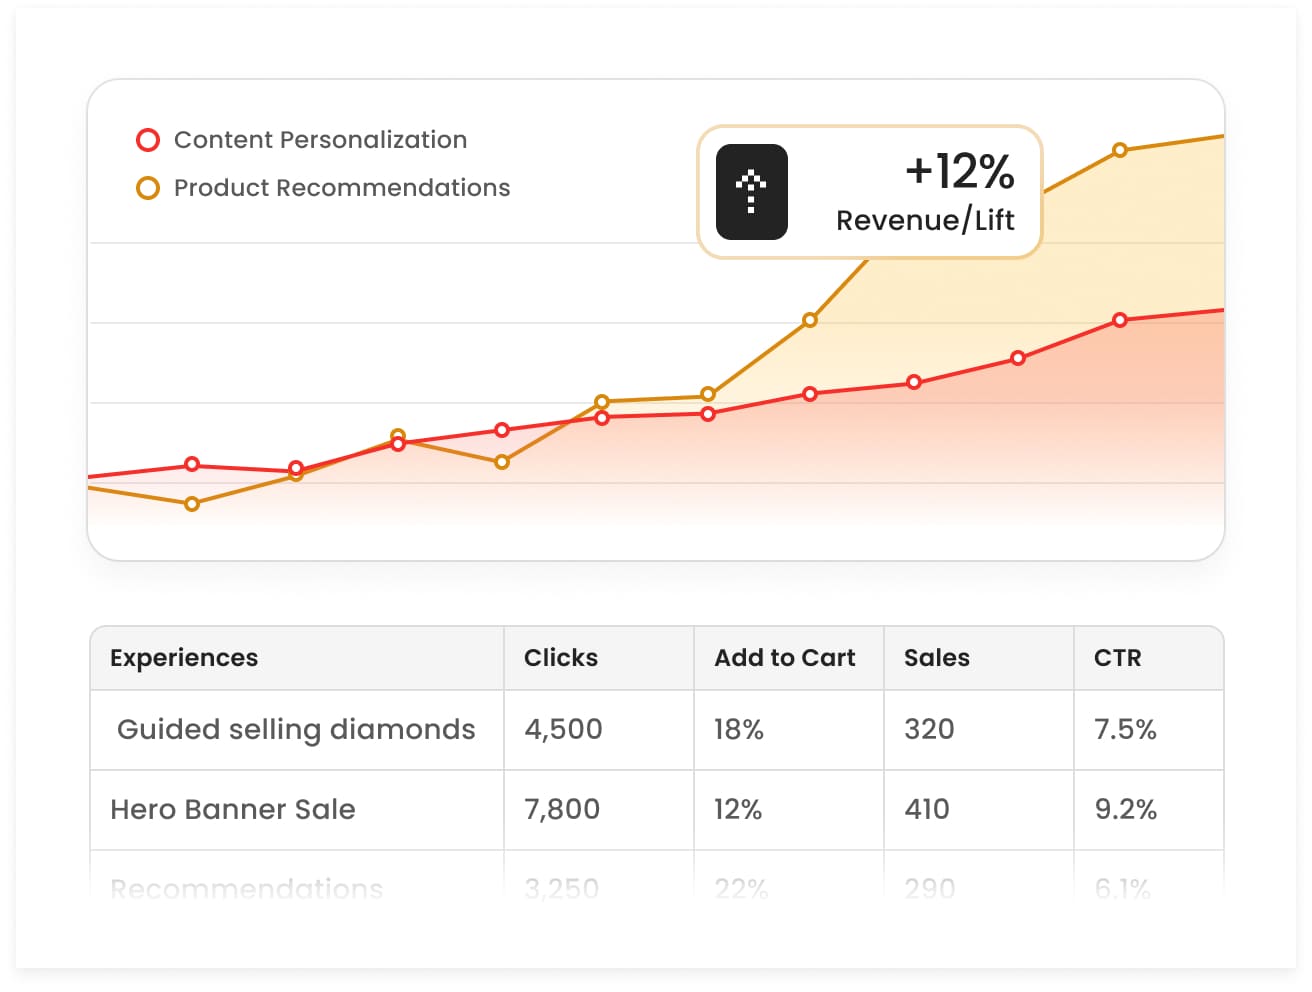Click the black upward arrow icon
Screen dimensions: 1312x992
(751, 192)
